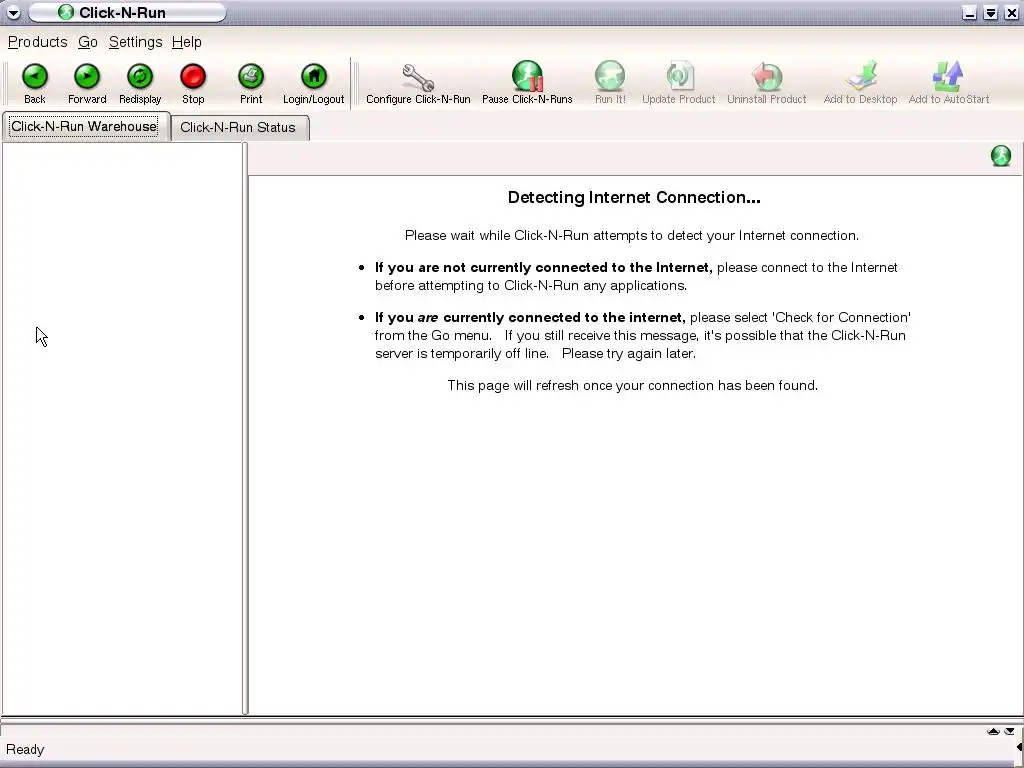1024x768 pixels.
Task: Click 'Detecting Internet Connection...' heading
Action: coord(634,197)
